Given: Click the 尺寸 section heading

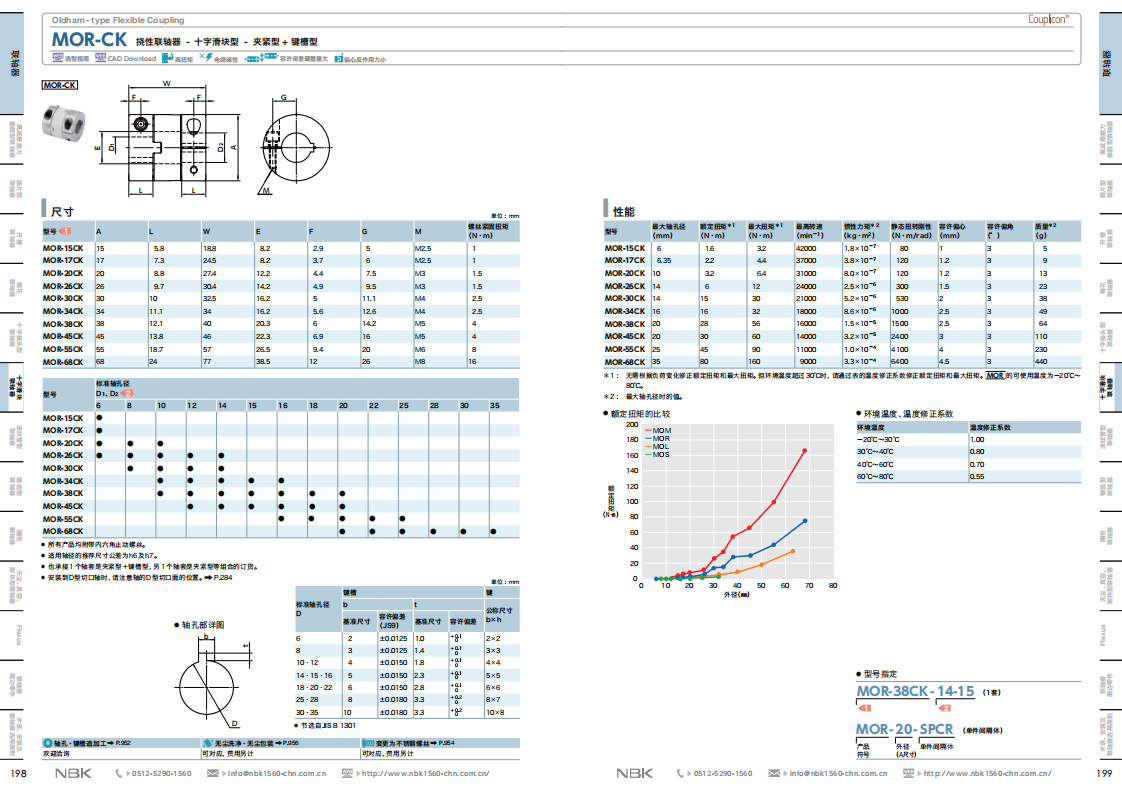Looking at the screenshot, I should (62, 212).
